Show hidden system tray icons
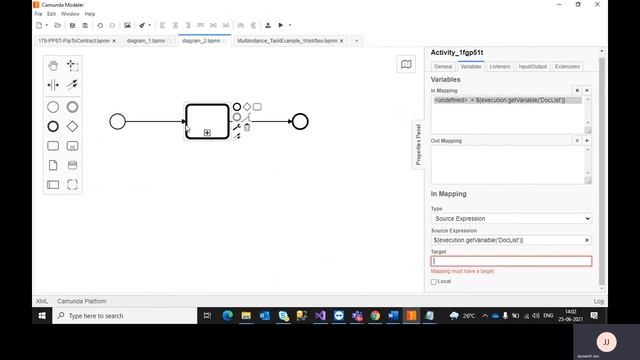Viewport: 640px width, 360px height. point(485,316)
